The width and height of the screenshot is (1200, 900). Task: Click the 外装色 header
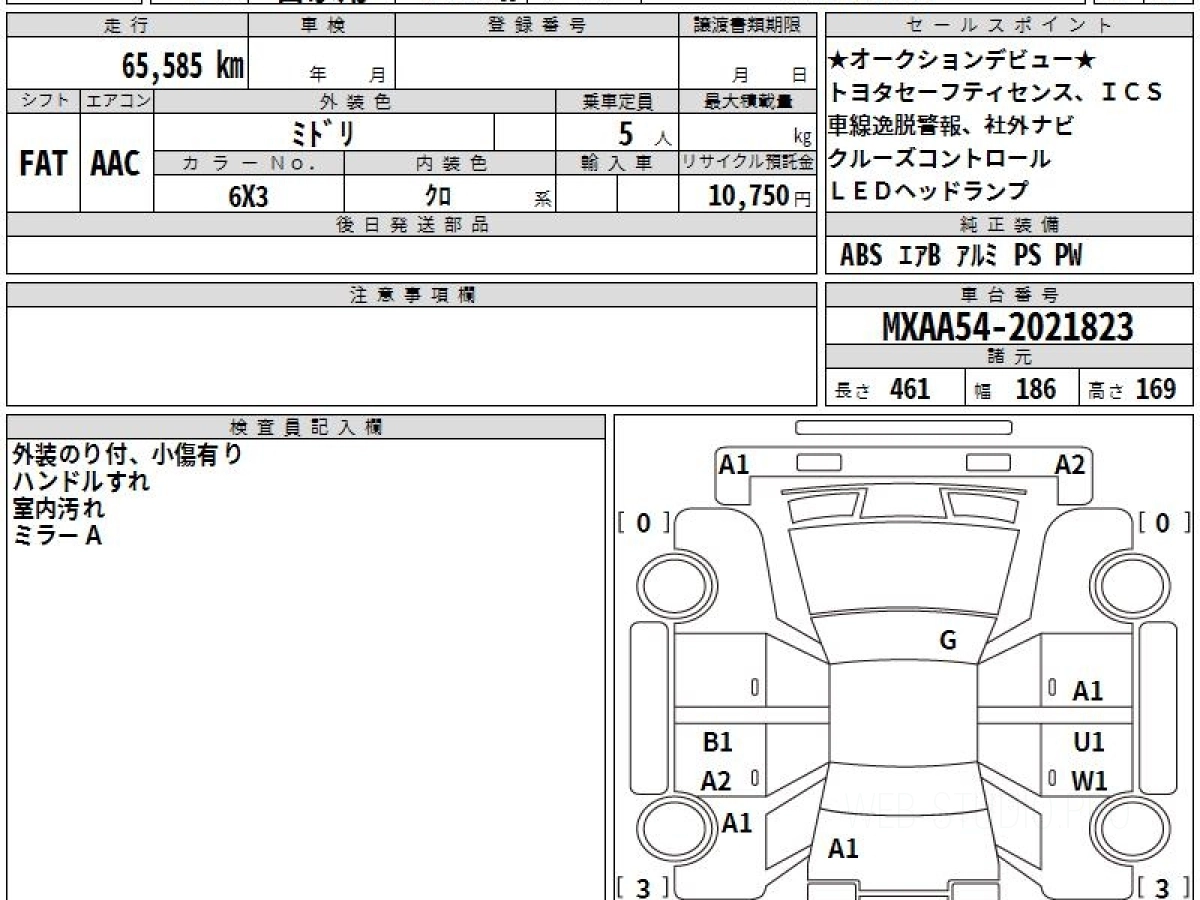click(x=355, y=101)
